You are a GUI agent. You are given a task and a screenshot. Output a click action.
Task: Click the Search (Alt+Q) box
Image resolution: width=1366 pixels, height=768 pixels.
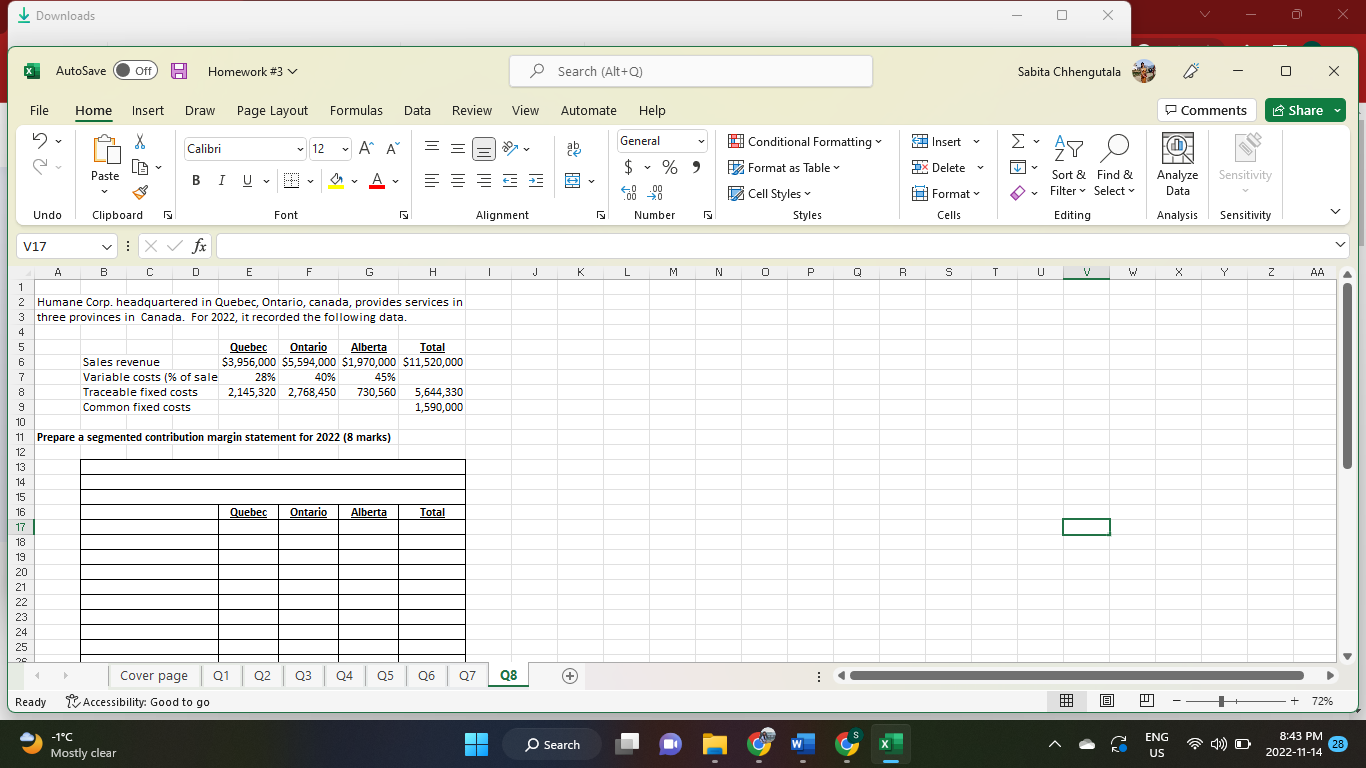tap(691, 71)
